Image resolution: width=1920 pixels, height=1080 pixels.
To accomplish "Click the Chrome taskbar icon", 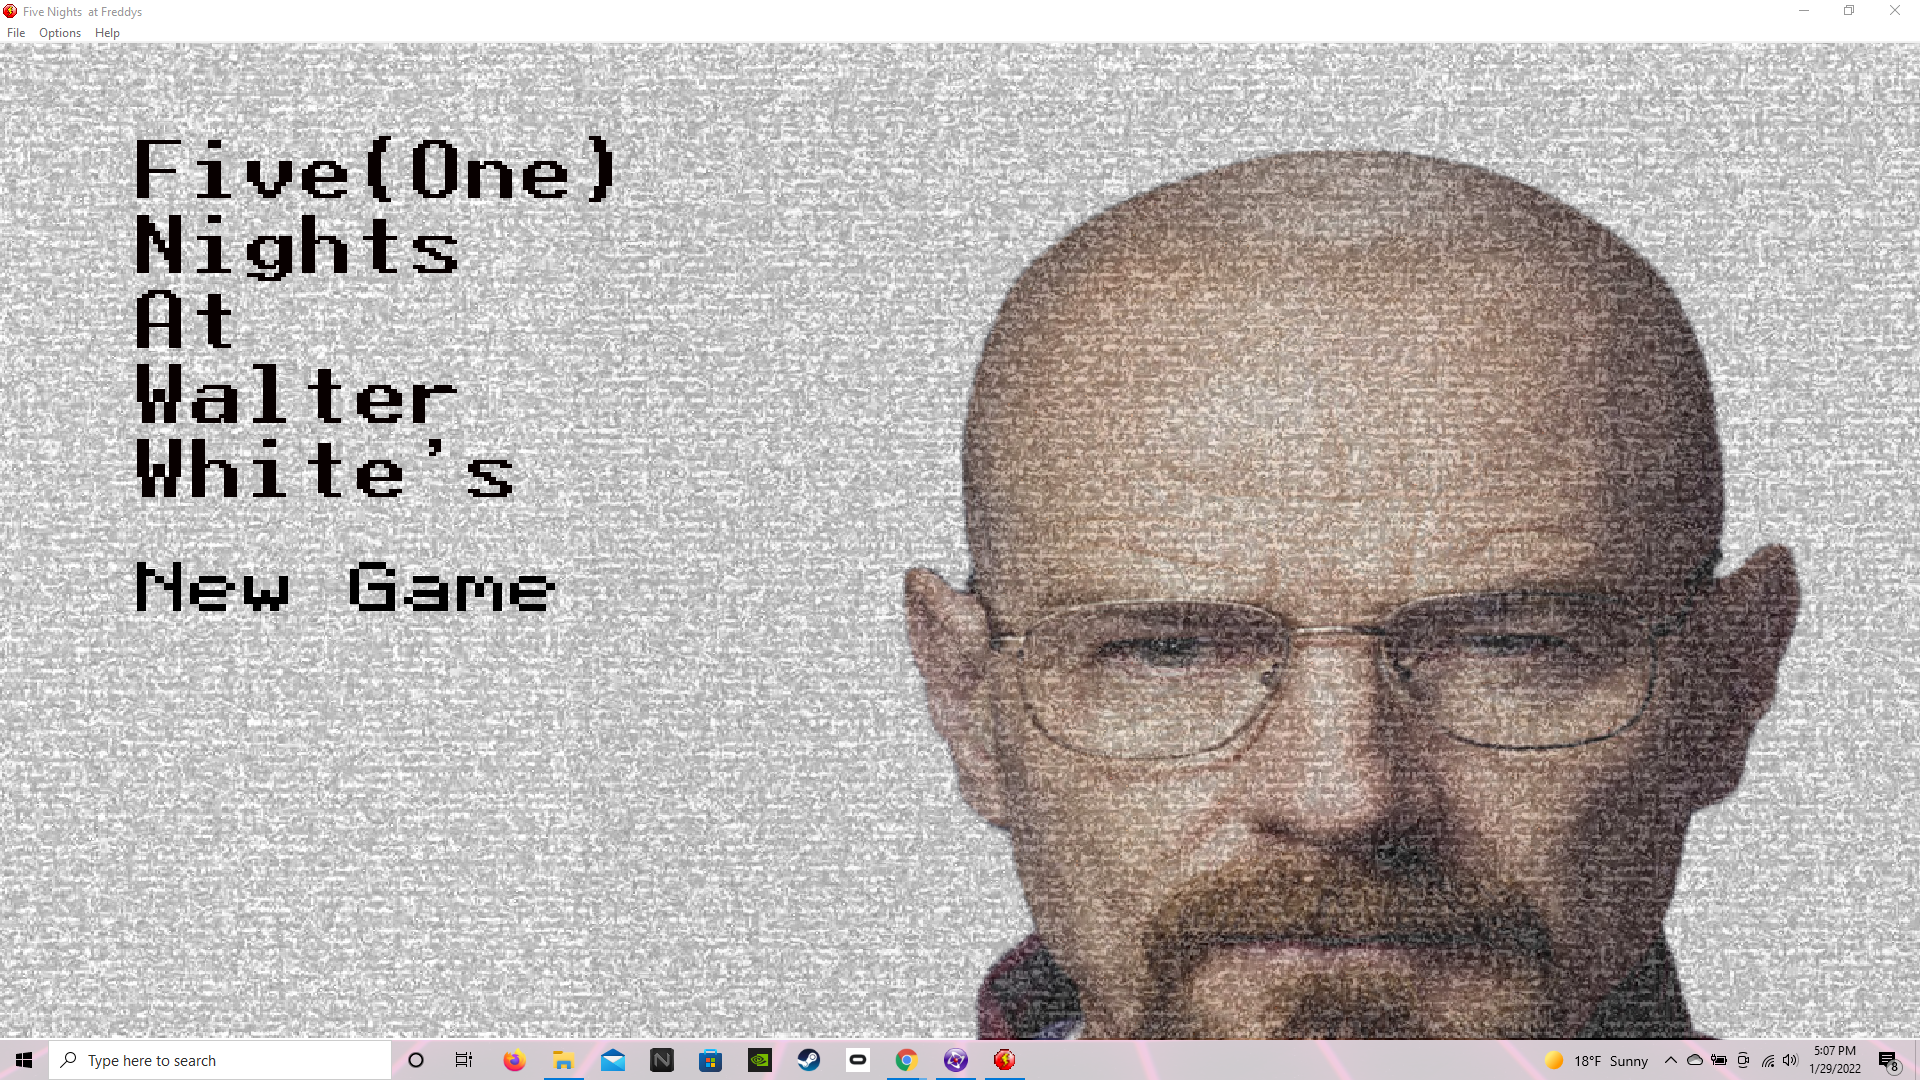I will coord(906,1060).
